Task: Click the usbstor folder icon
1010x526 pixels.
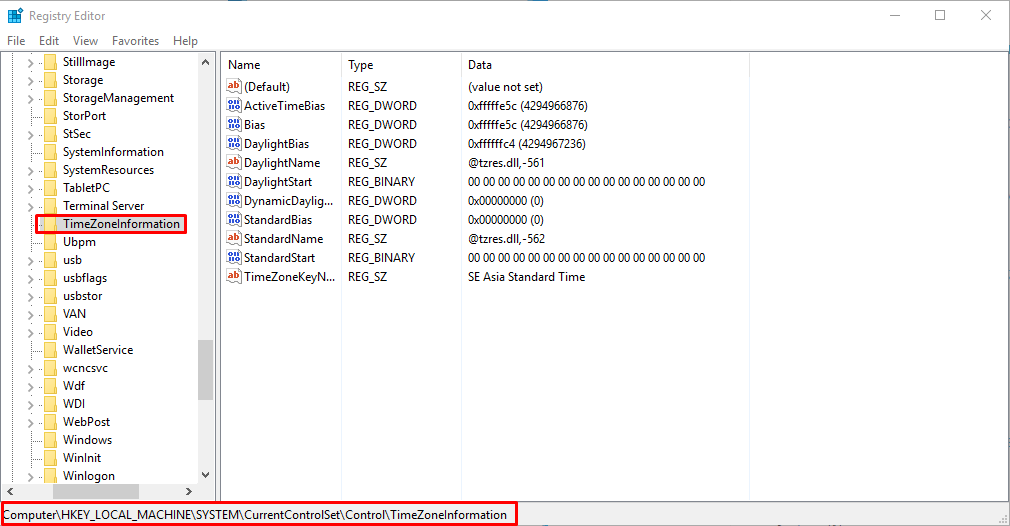Action: (50, 296)
